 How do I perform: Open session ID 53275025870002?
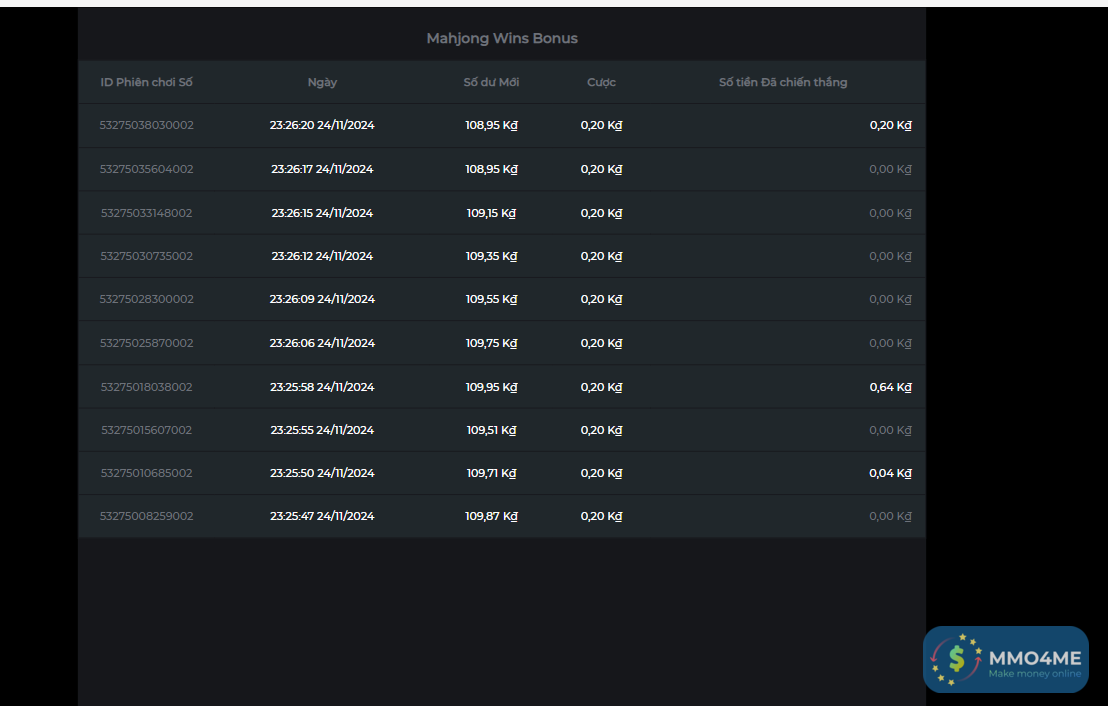pos(146,343)
